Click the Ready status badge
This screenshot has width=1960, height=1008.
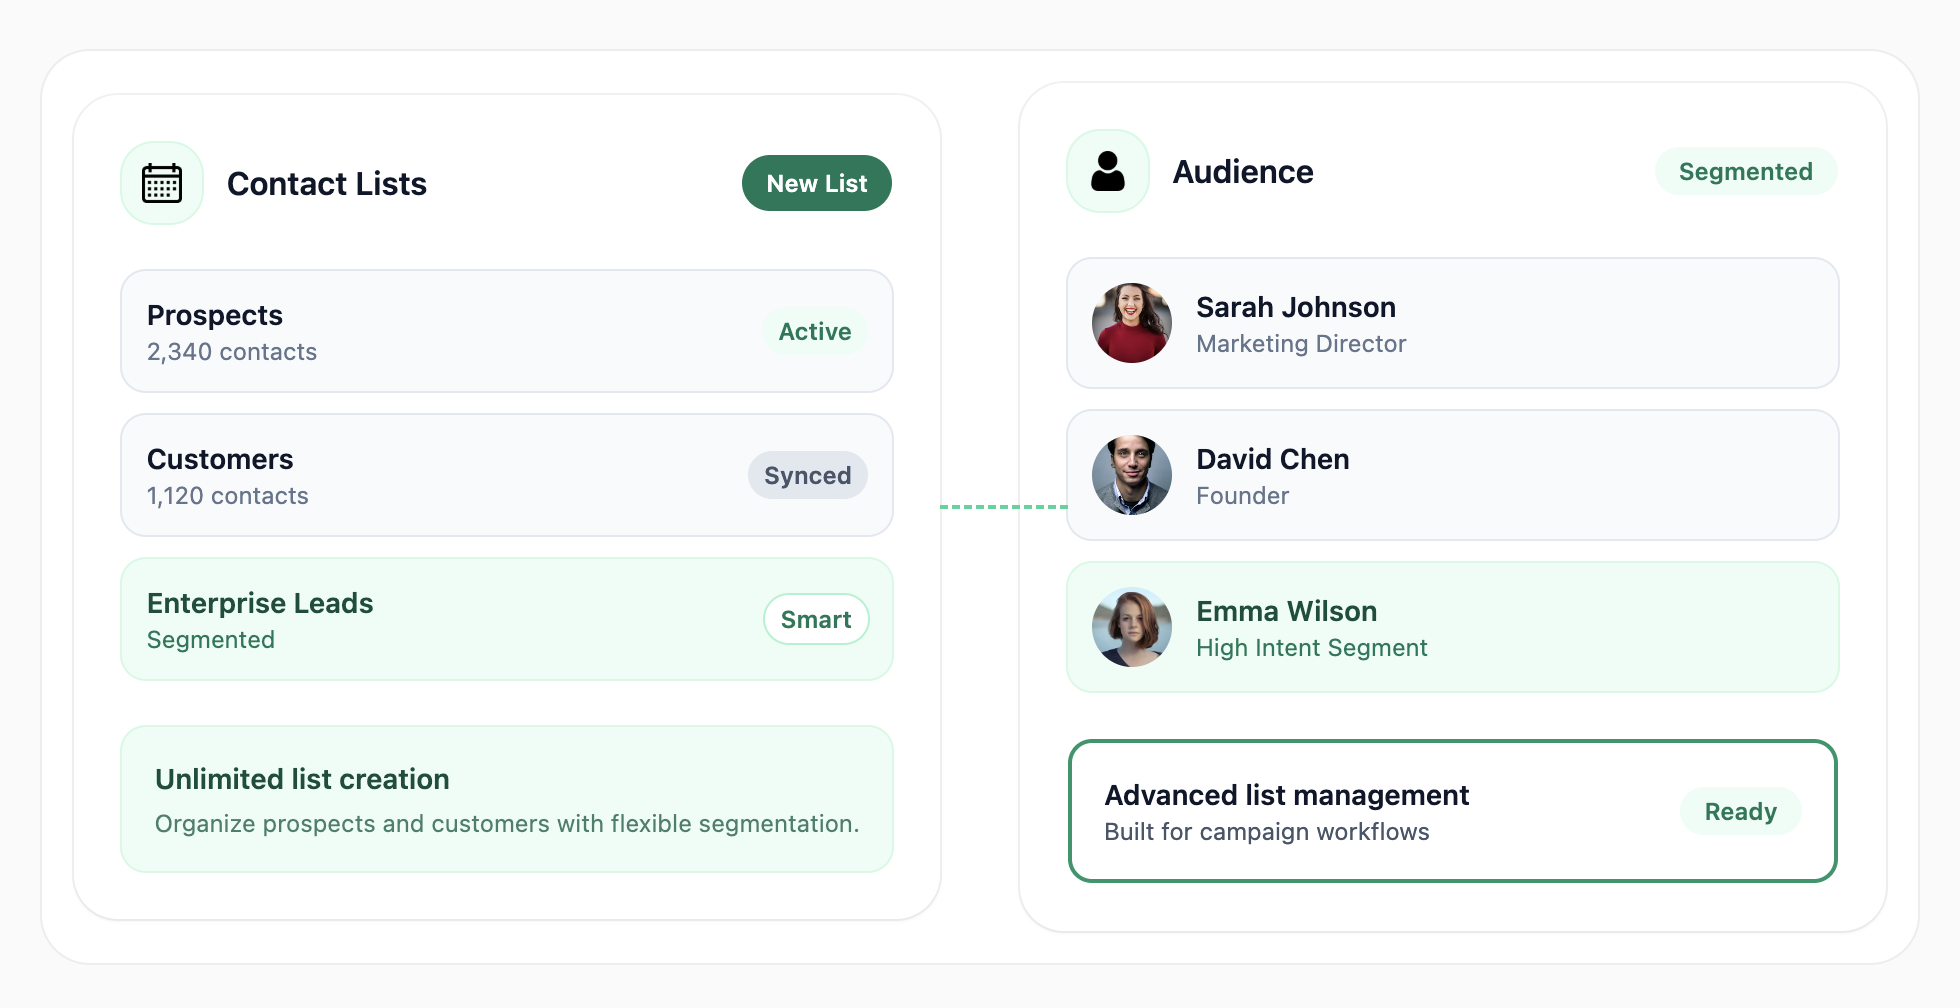1740,811
